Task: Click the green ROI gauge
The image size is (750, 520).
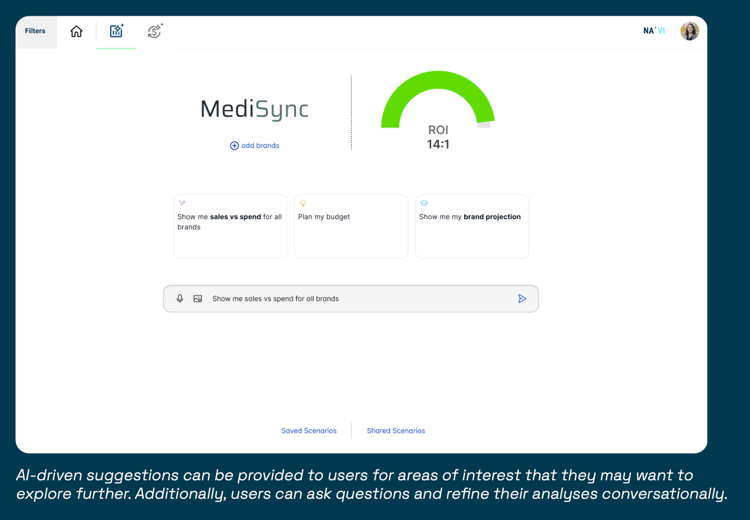Action: [x=438, y=100]
